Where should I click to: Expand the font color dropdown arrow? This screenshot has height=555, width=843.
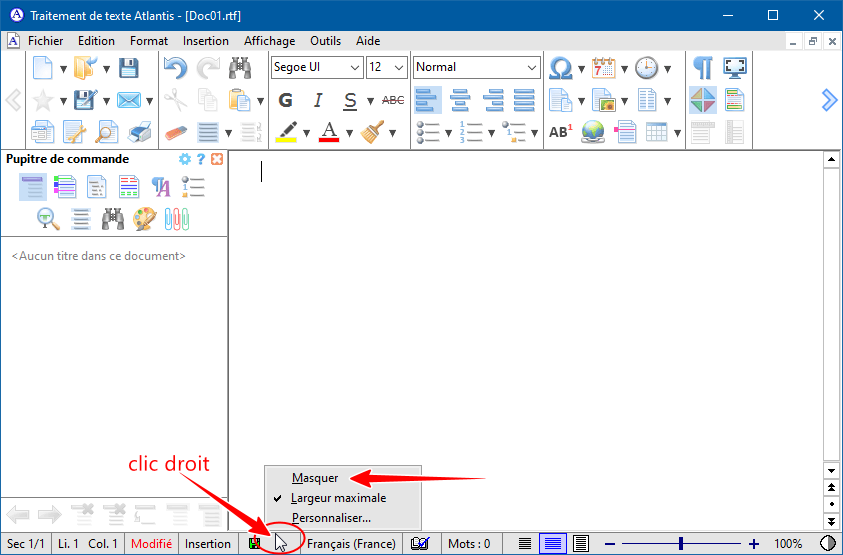349,133
